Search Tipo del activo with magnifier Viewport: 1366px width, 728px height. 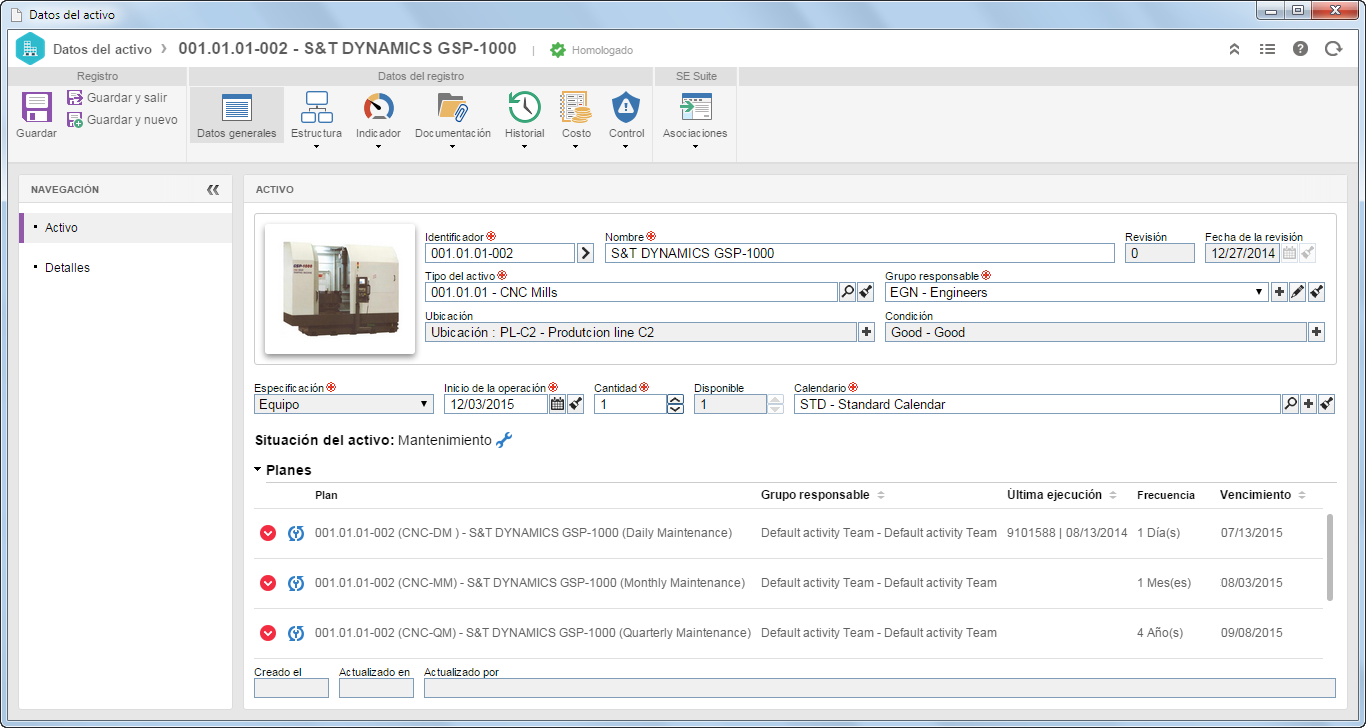click(x=847, y=292)
